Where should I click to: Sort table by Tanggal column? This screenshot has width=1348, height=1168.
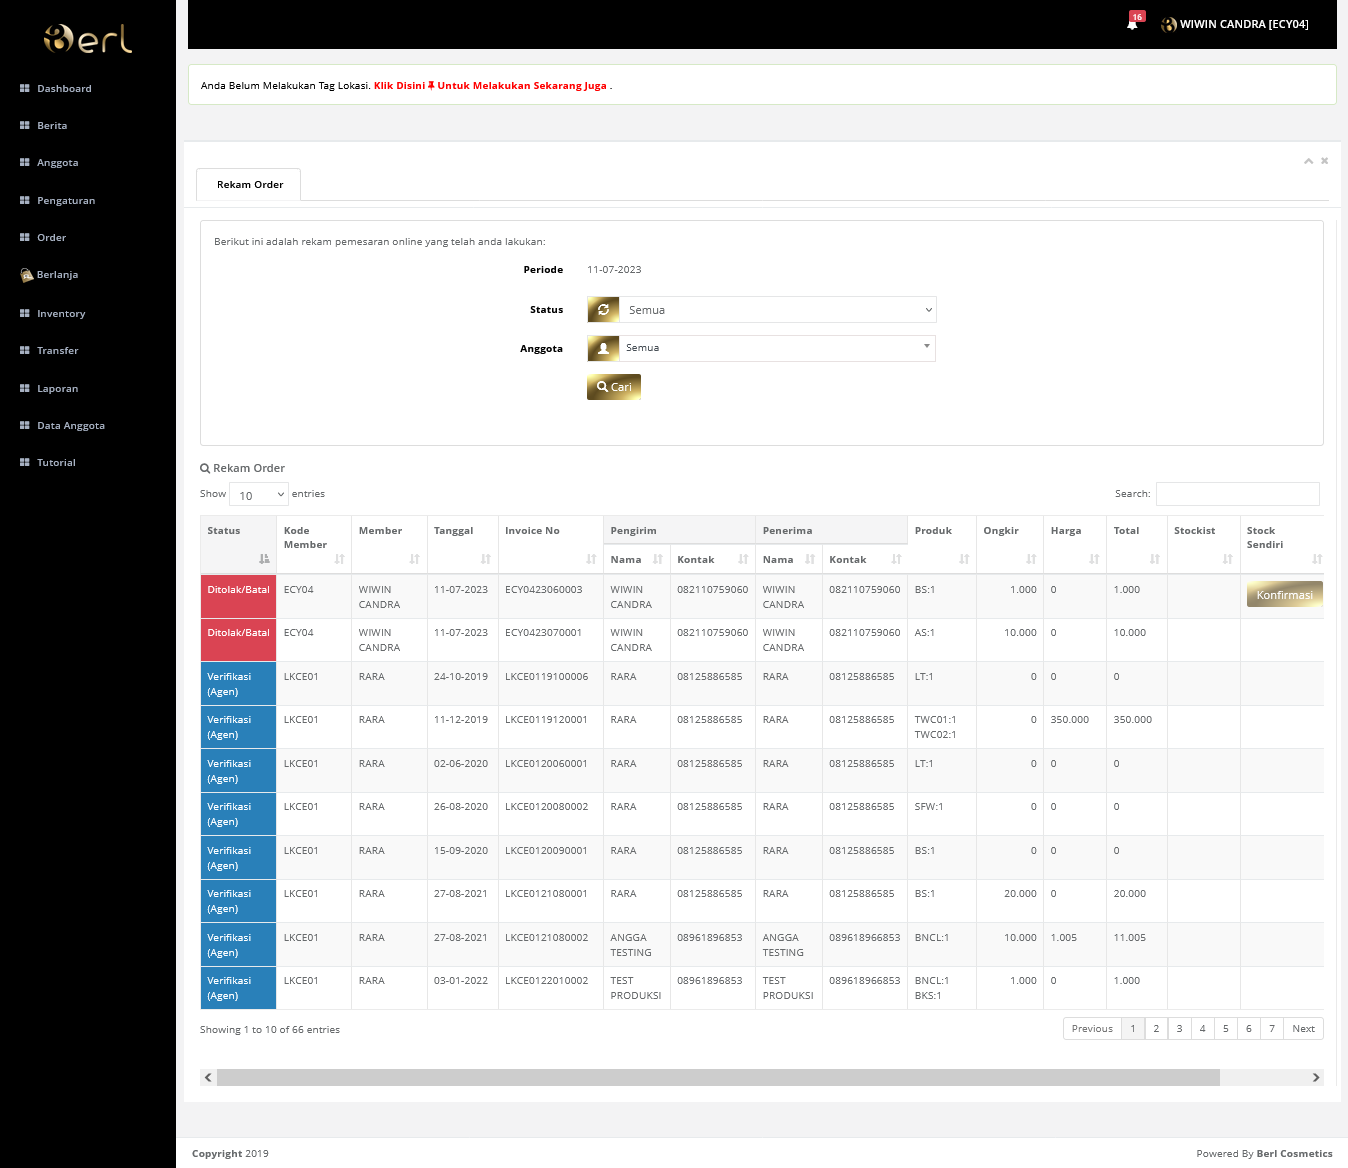pyautogui.click(x=462, y=544)
